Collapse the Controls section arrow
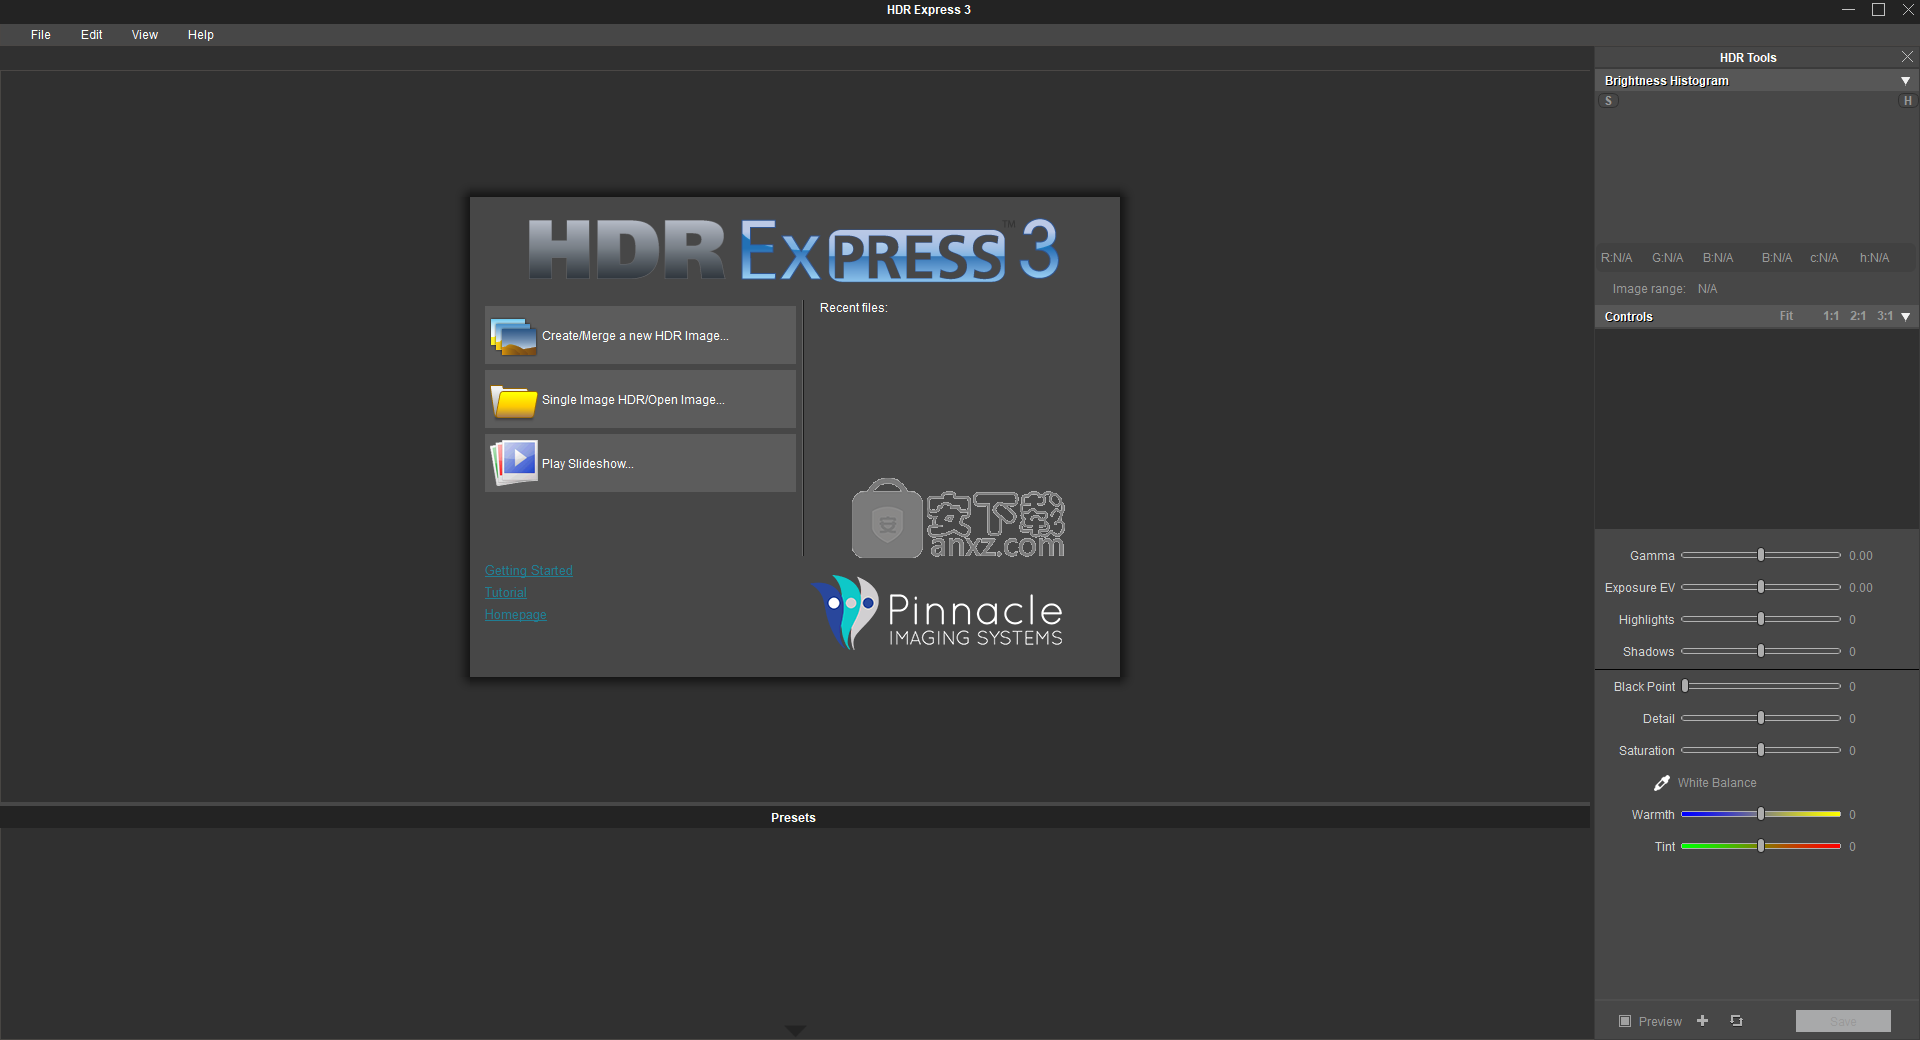The width and height of the screenshot is (1920, 1040). (x=1906, y=317)
